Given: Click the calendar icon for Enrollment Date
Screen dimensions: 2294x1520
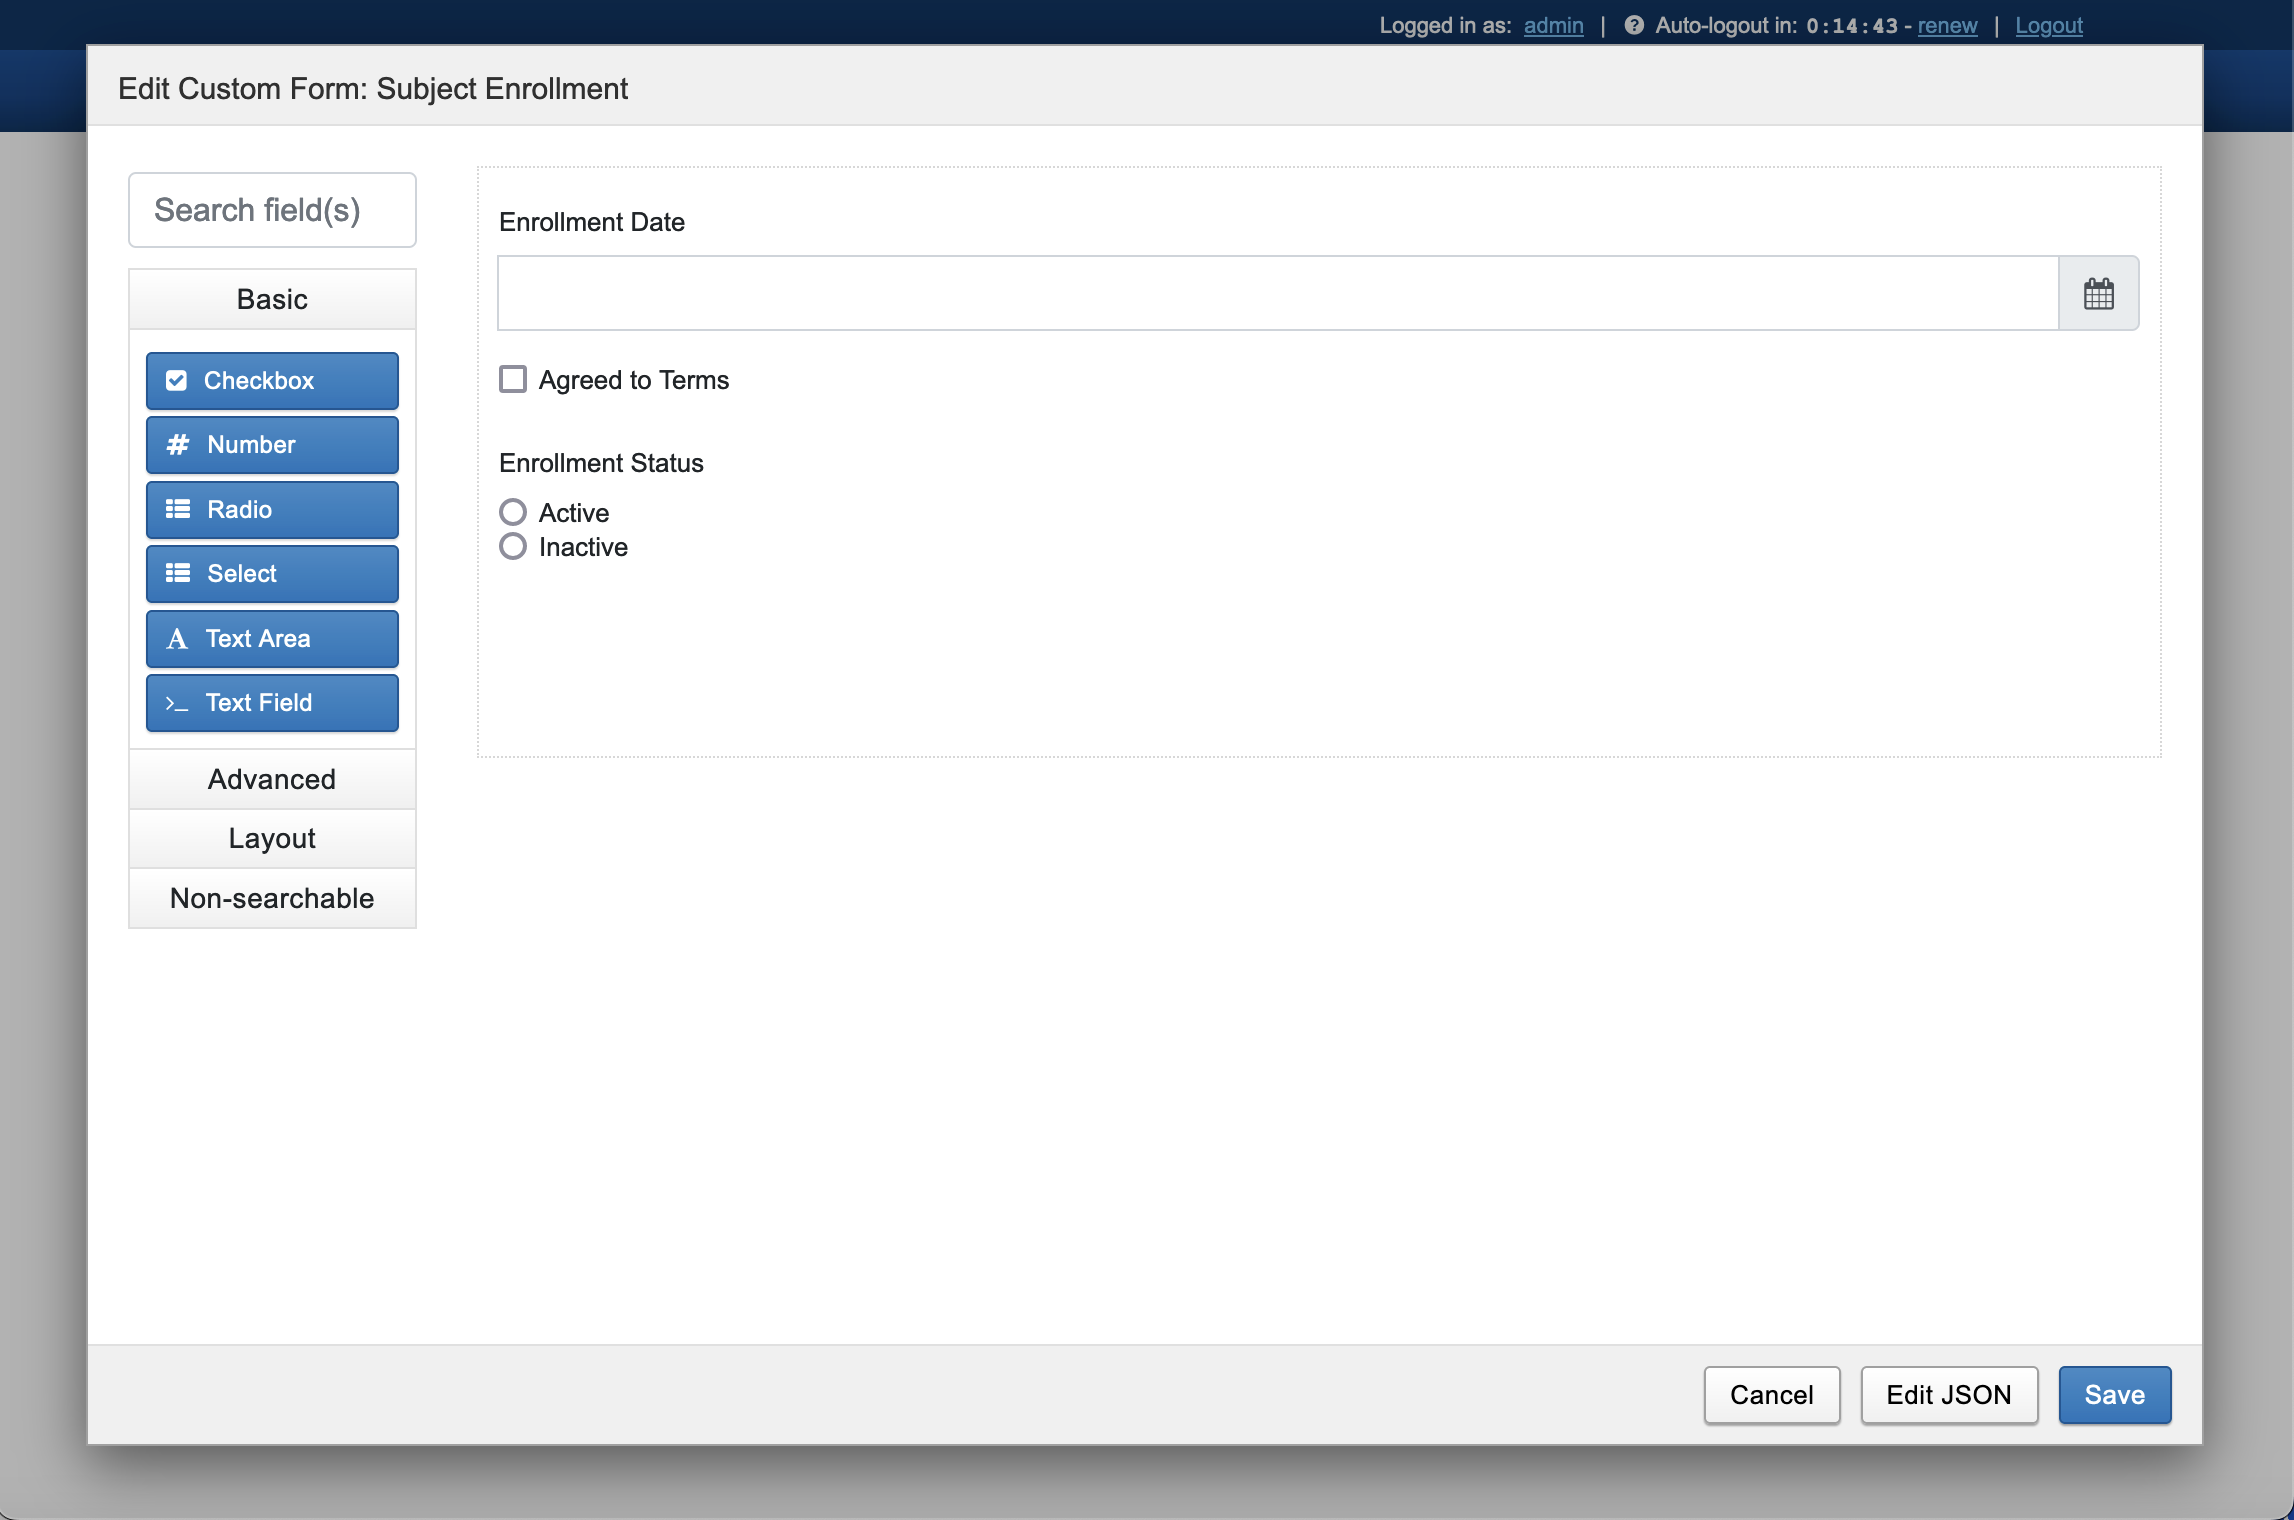Looking at the screenshot, I should point(2098,294).
